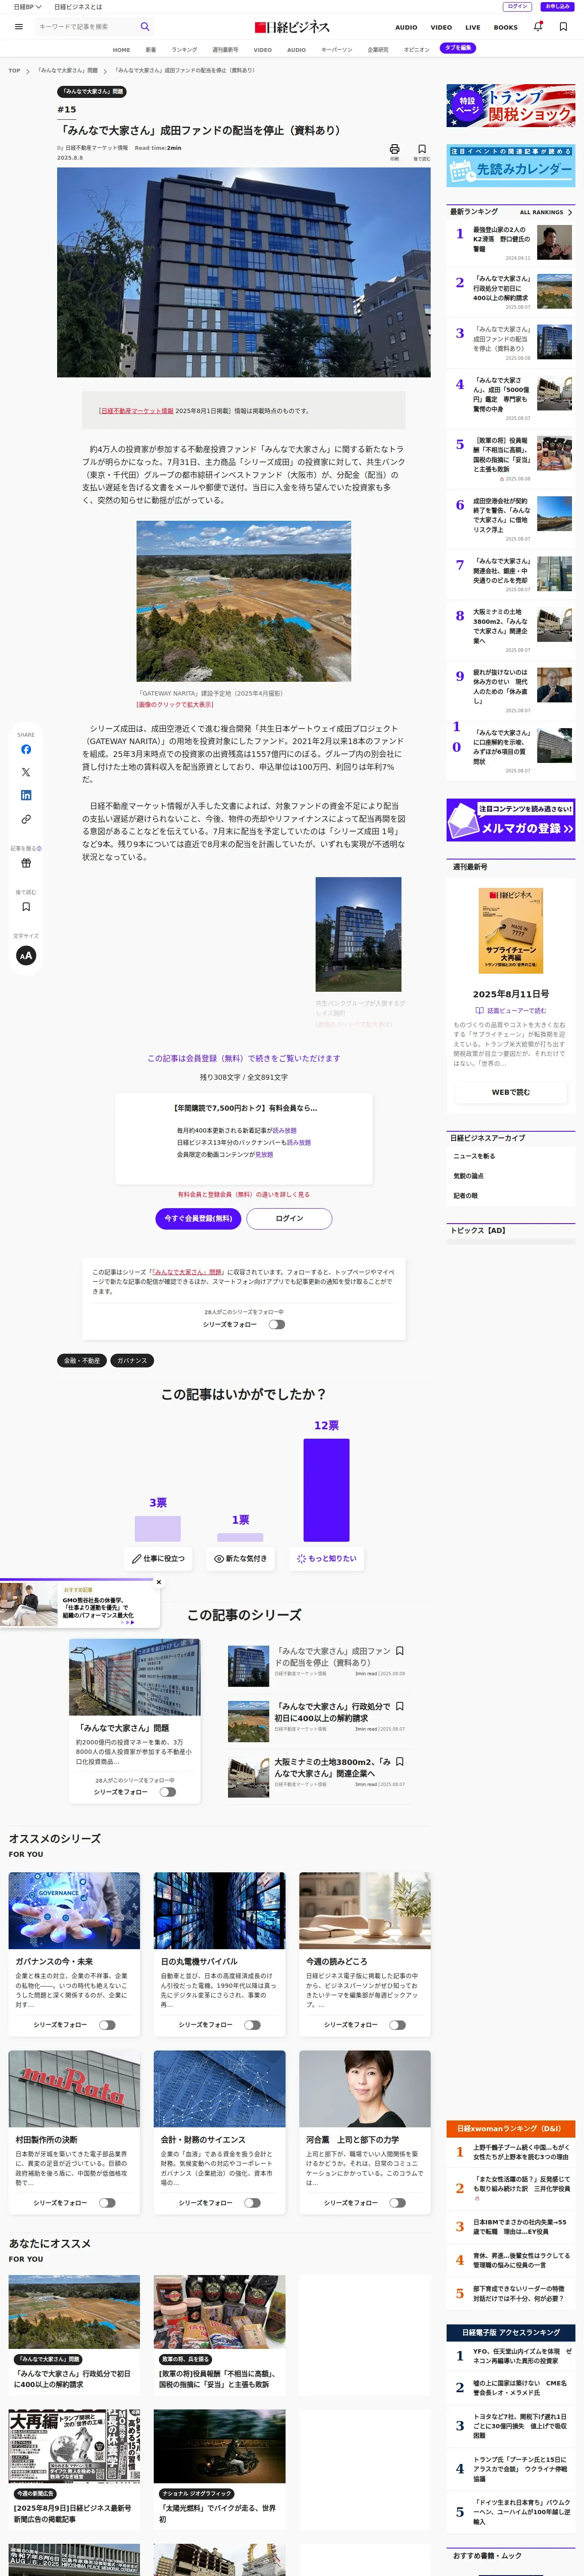This screenshot has width=584, height=2576.
Task: Share article on X
Action: pos(26,772)
